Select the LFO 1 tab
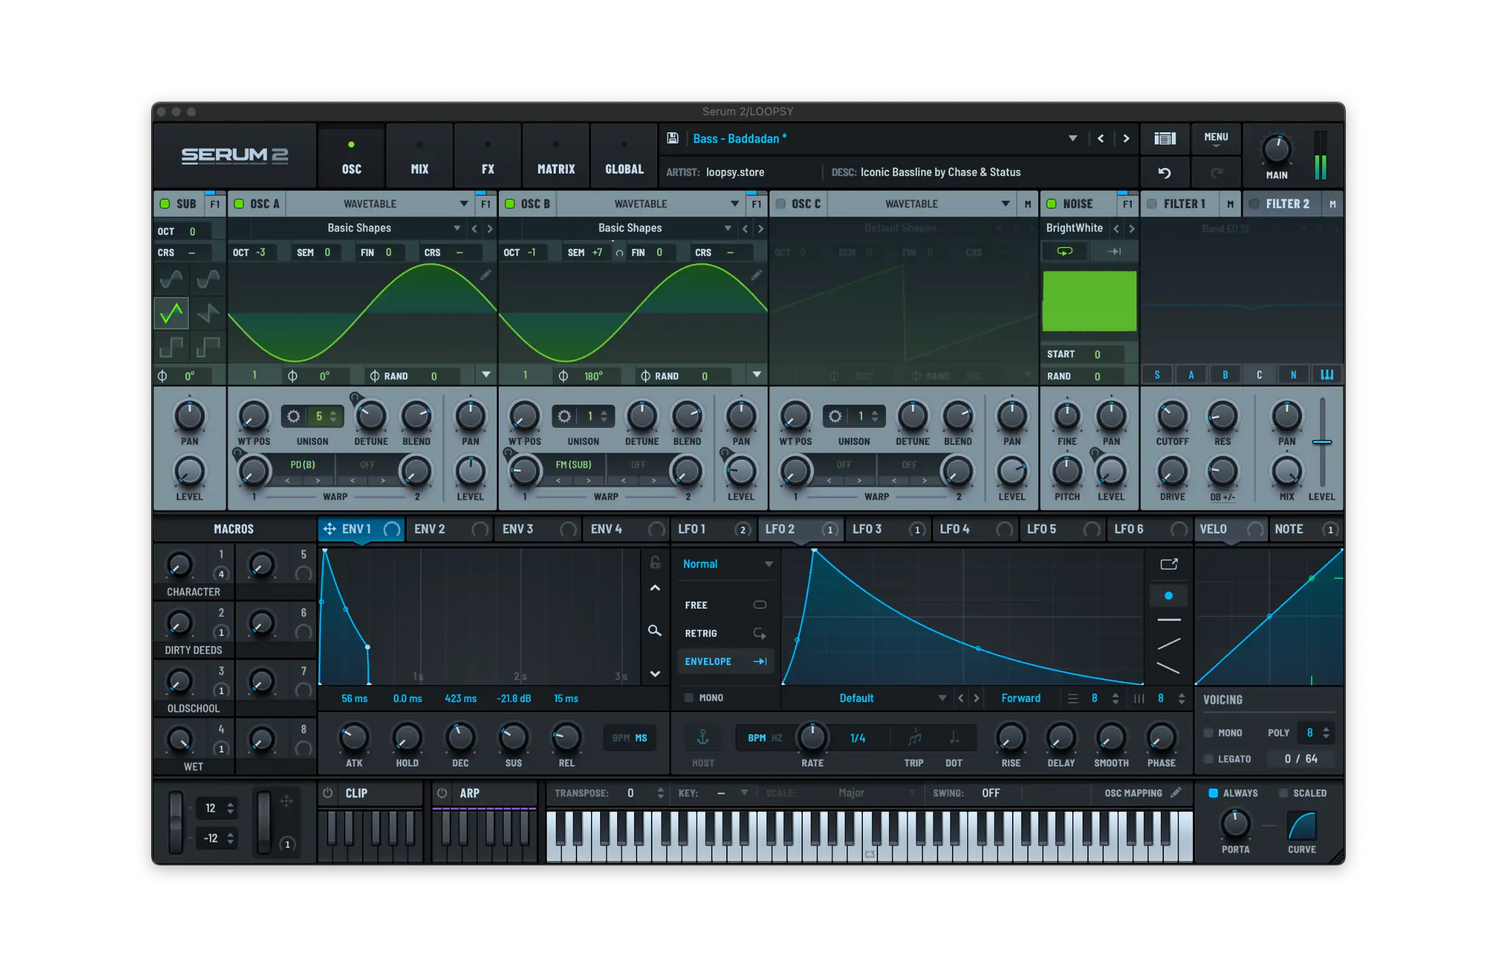Screen dimensions: 1500x977 pyautogui.click(x=713, y=529)
